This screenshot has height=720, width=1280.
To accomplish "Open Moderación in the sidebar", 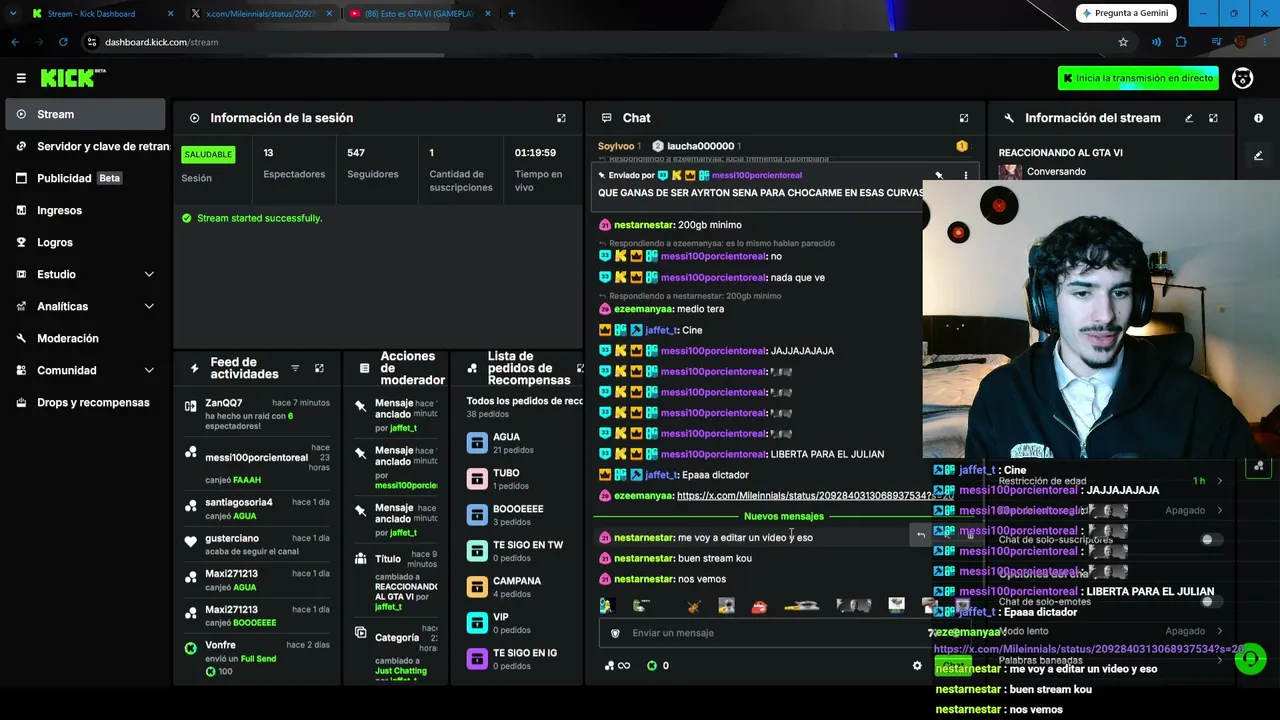I will 85,338.
